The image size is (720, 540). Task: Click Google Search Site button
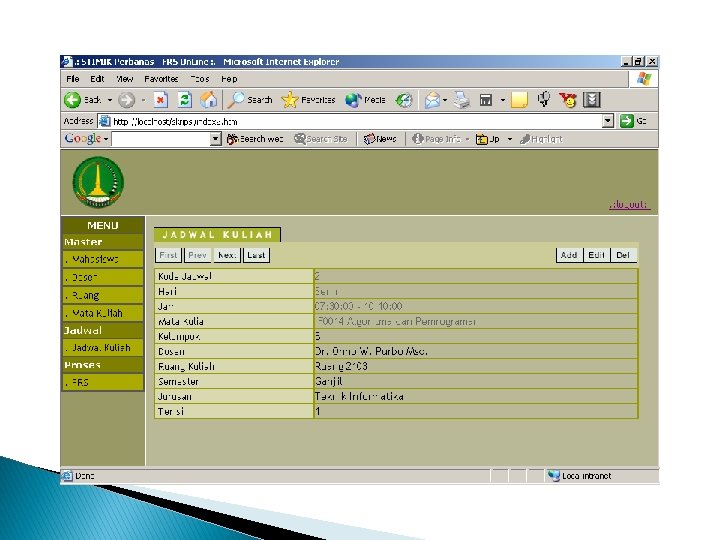click(321, 139)
